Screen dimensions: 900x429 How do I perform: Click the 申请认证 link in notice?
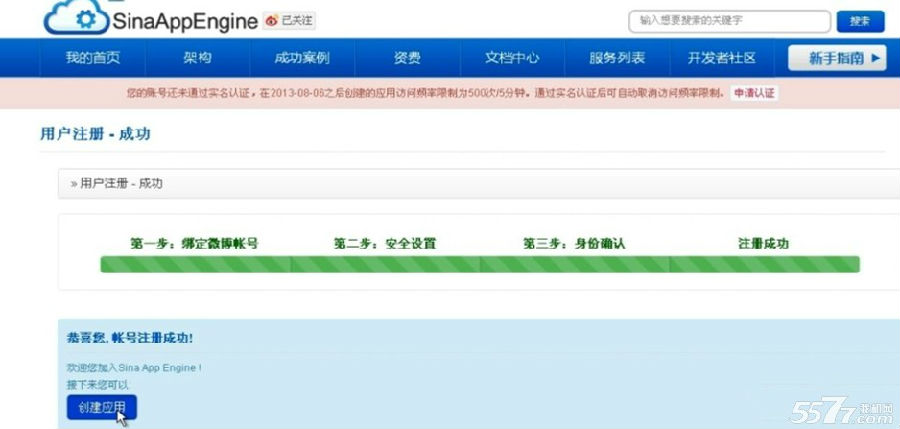(754, 93)
